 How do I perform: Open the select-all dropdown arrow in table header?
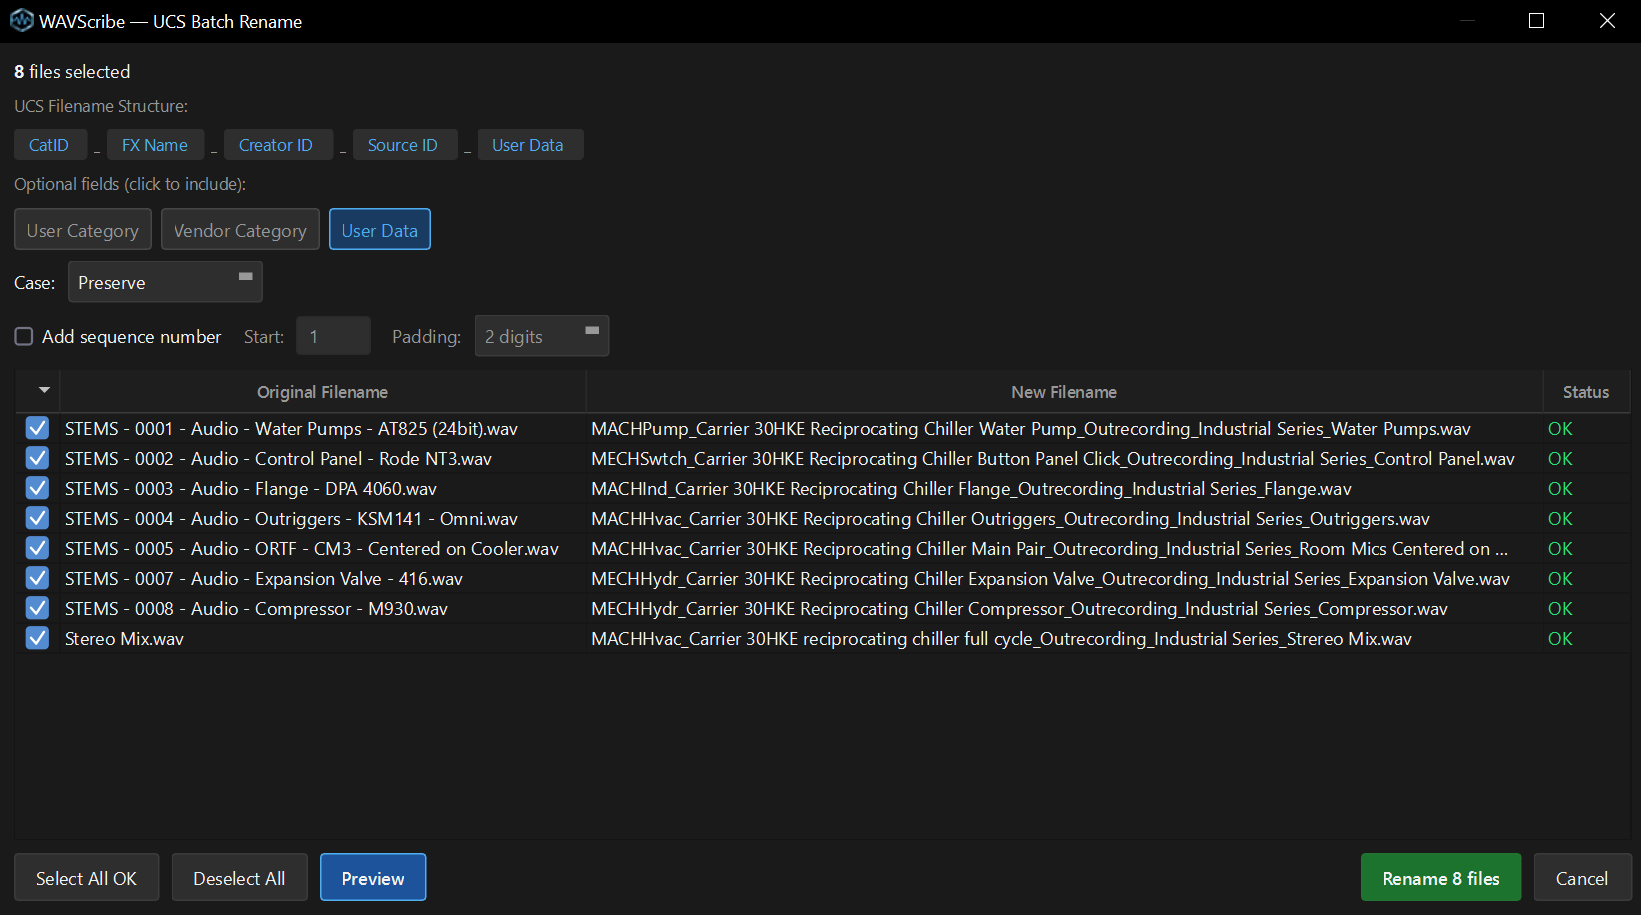click(x=44, y=390)
